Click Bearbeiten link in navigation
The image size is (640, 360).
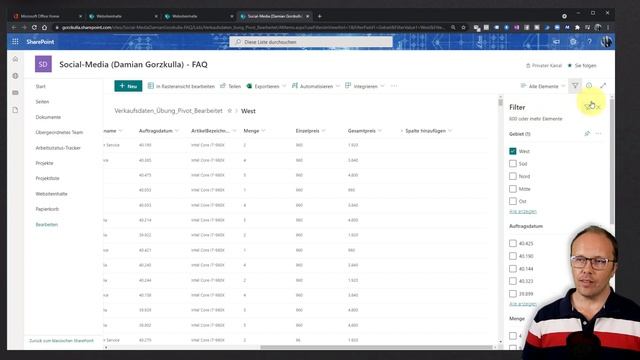pos(47,224)
